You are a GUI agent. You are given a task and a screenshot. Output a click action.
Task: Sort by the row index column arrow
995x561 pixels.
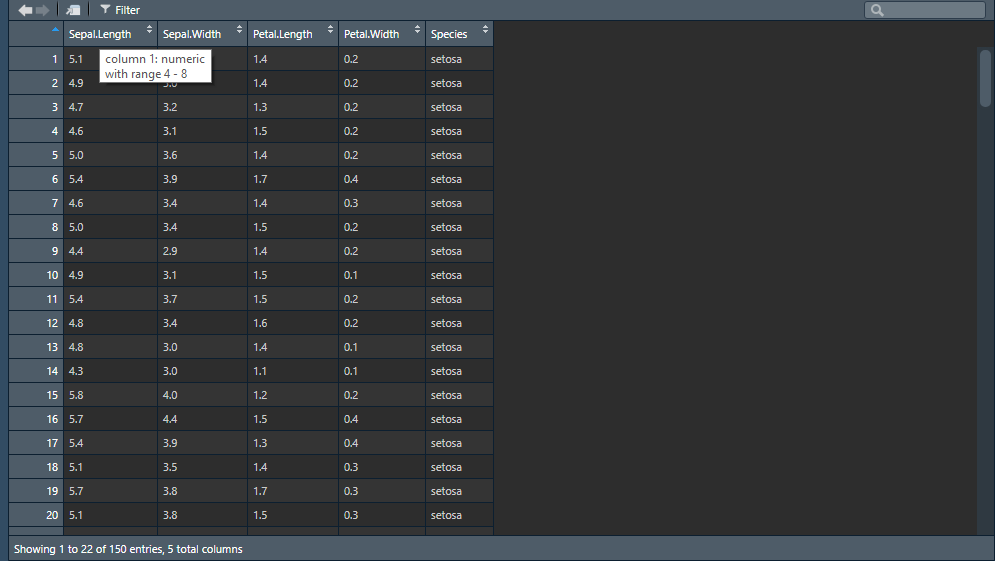[x=54, y=29]
